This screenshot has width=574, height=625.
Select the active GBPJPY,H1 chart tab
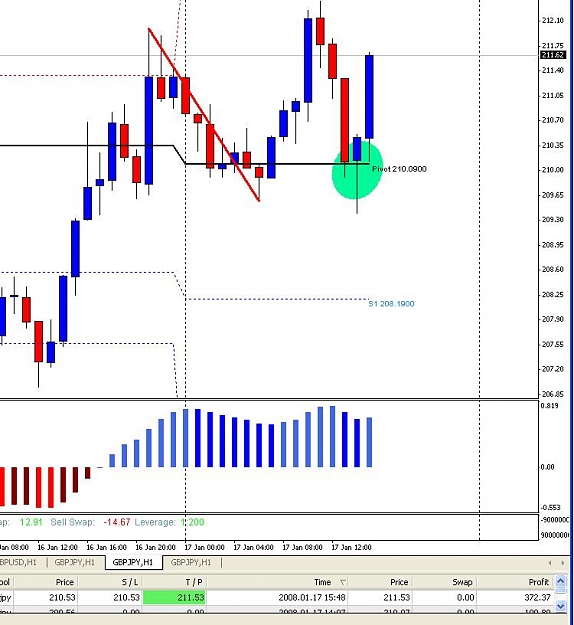point(133,562)
